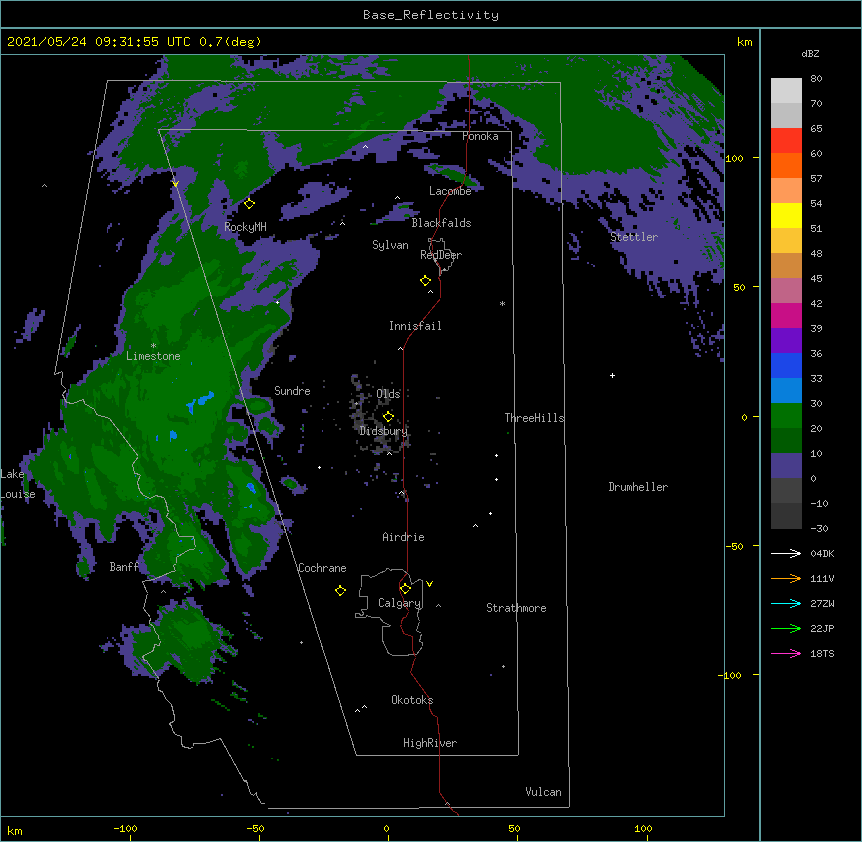Select yellow diamond marker beside Olds
862x842 pixels.
[388, 416]
